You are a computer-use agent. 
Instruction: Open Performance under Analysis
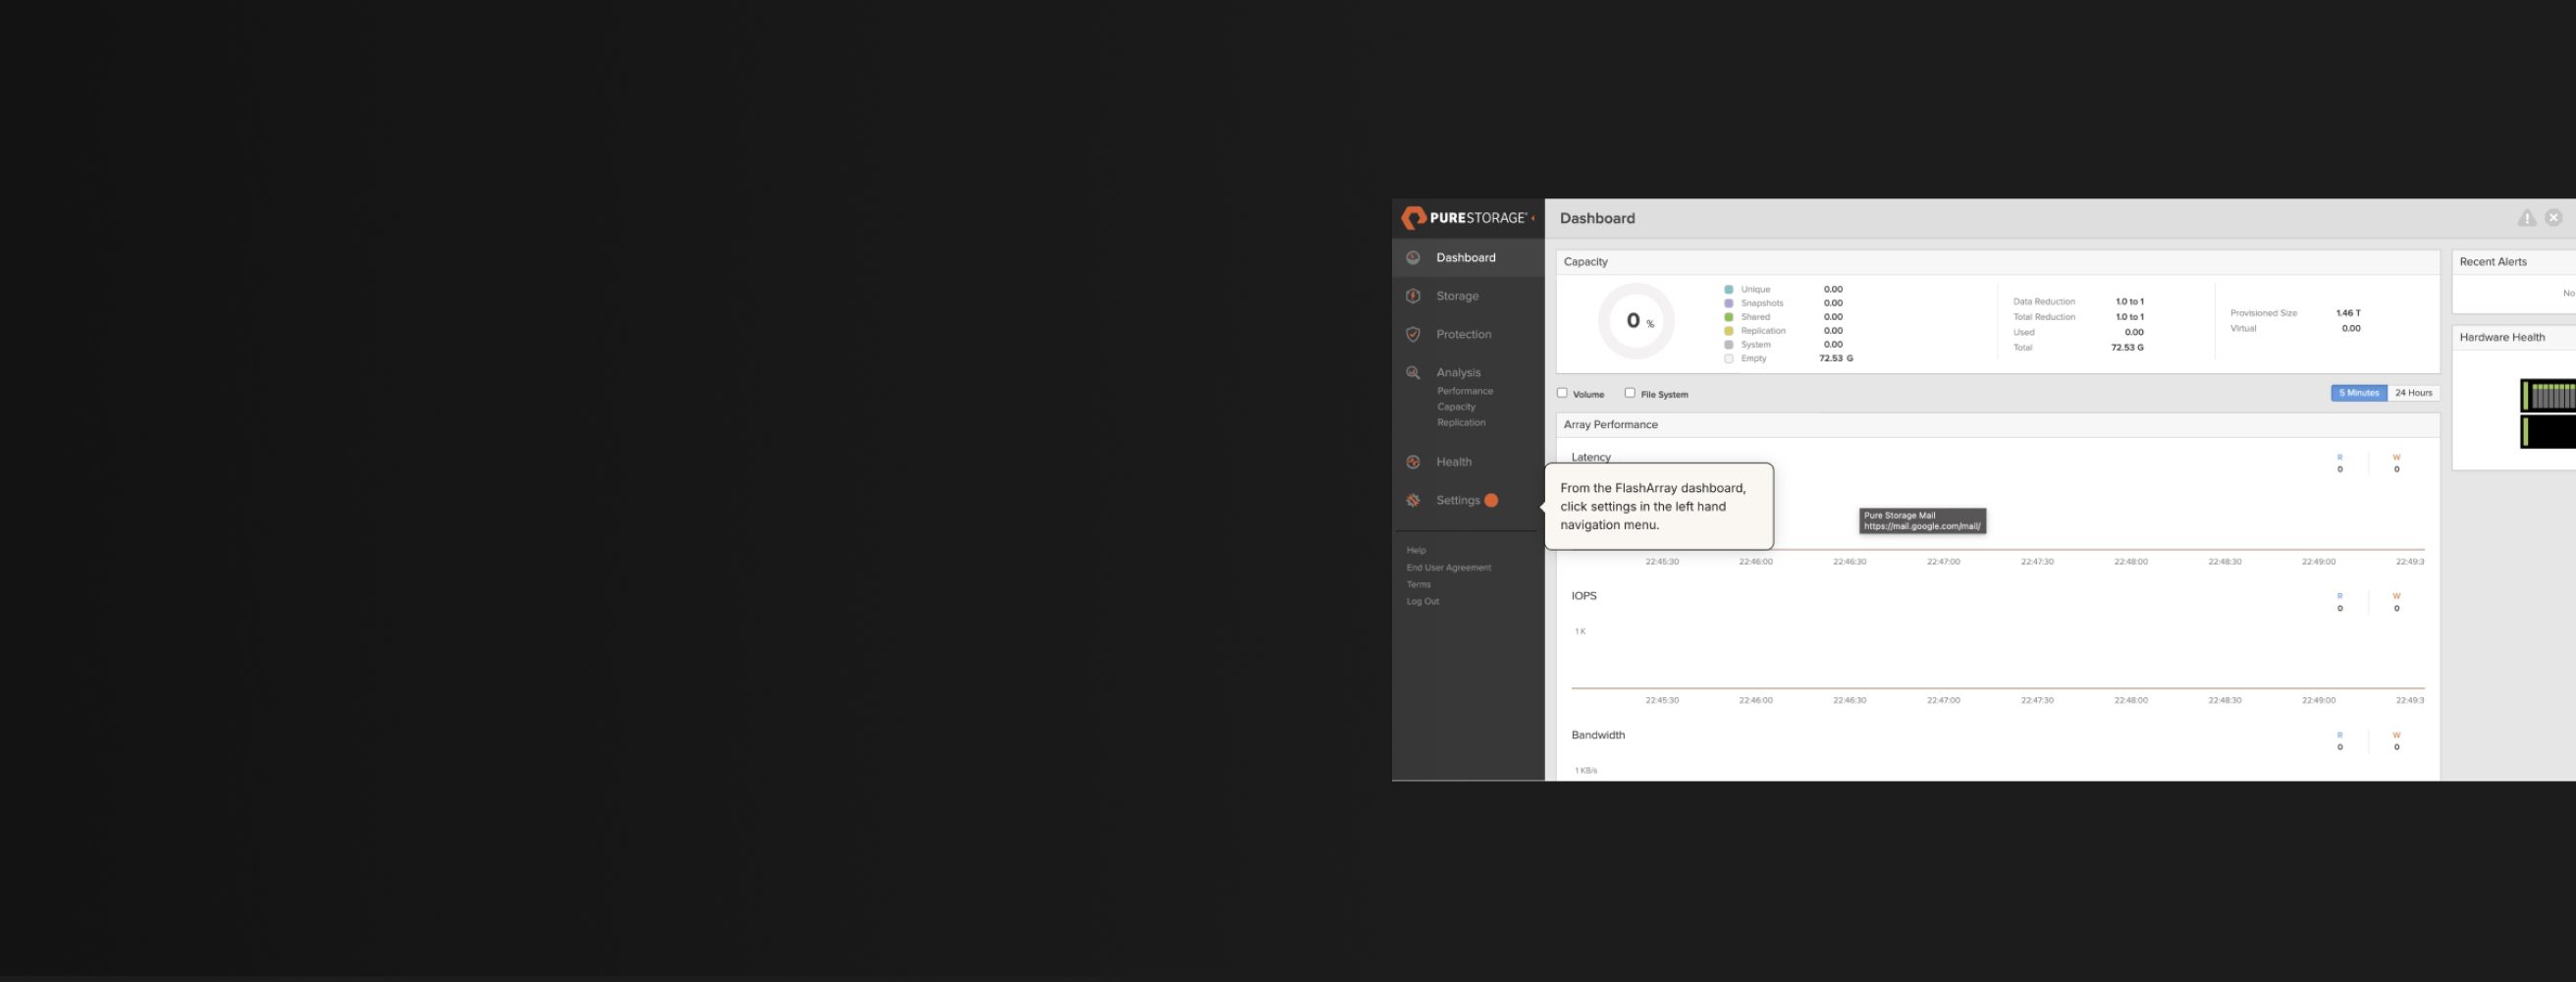[x=1465, y=391]
